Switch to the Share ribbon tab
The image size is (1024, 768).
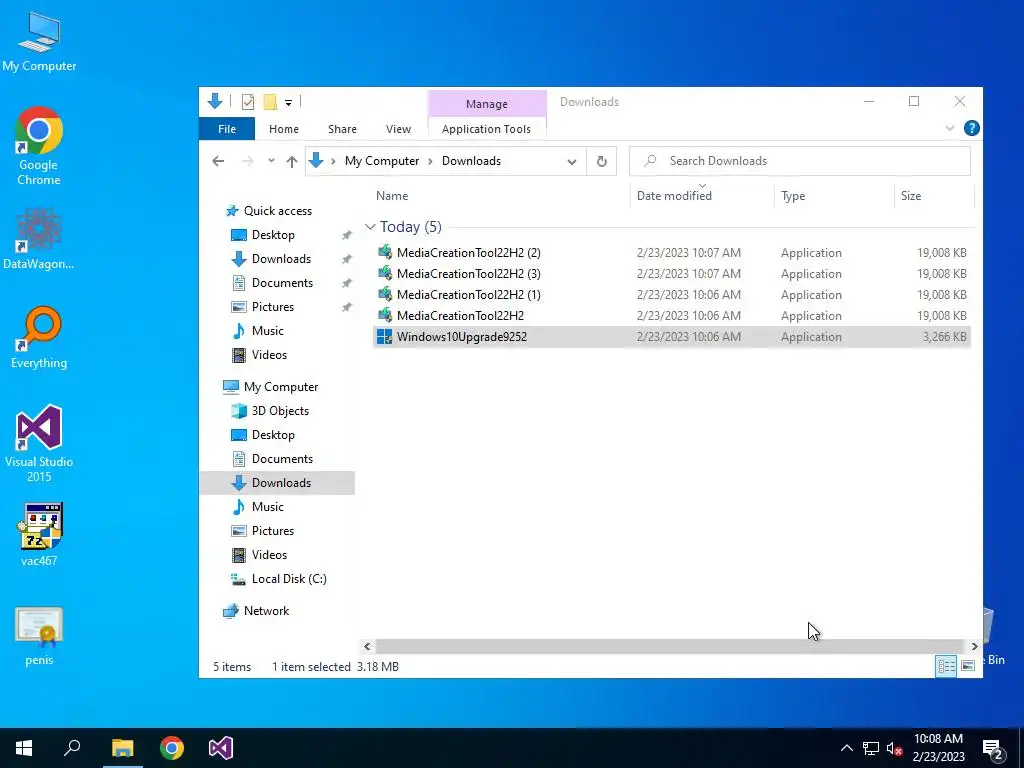[x=342, y=129]
